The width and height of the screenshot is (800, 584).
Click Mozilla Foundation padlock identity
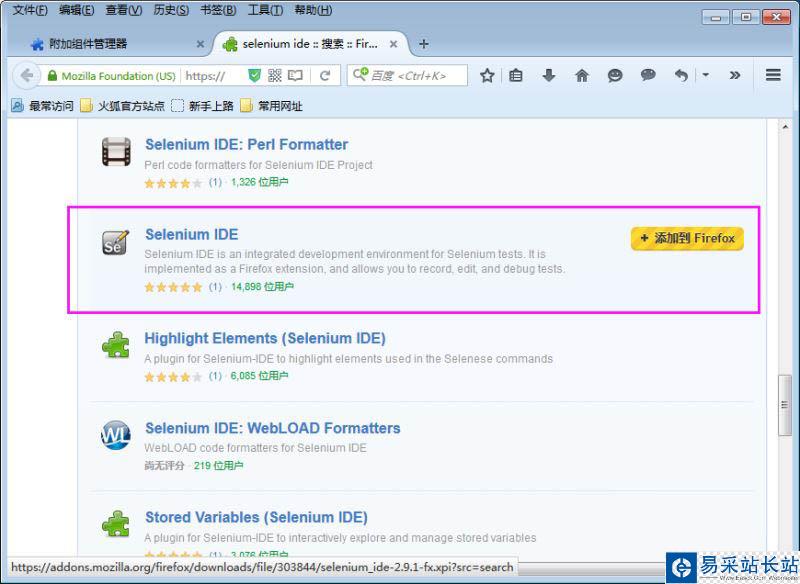[111, 76]
